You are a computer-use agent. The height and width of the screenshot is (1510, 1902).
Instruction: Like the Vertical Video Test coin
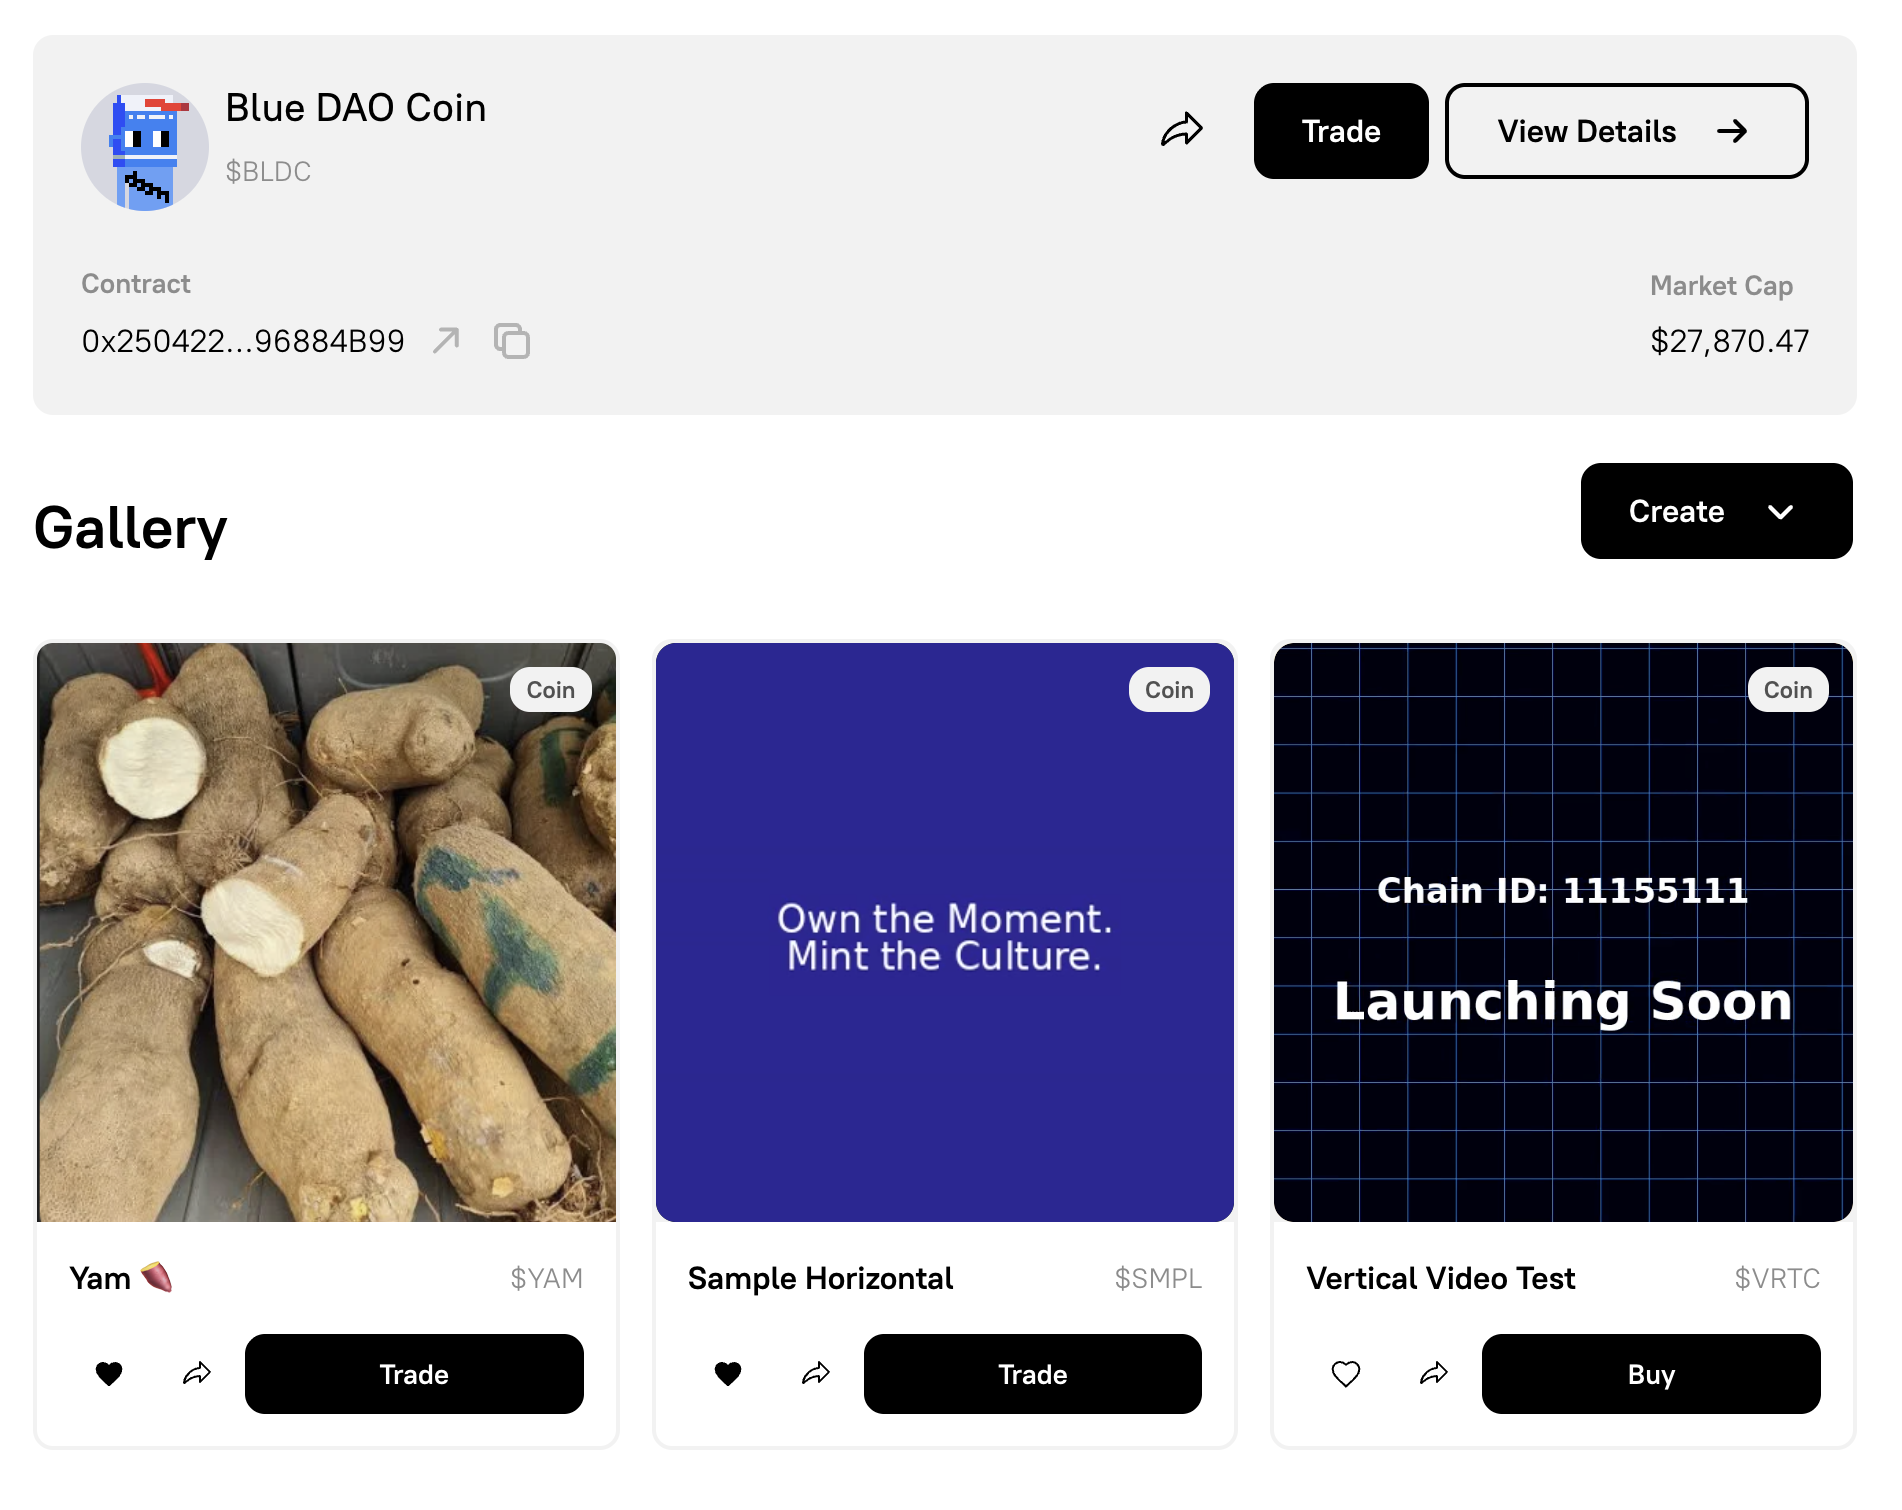[x=1346, y=1374]
